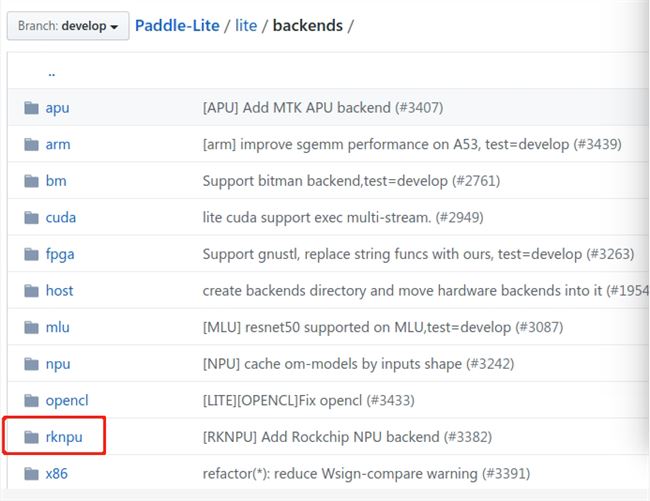Open the host folder link
The image size is (650, 501).
point(59,291)
